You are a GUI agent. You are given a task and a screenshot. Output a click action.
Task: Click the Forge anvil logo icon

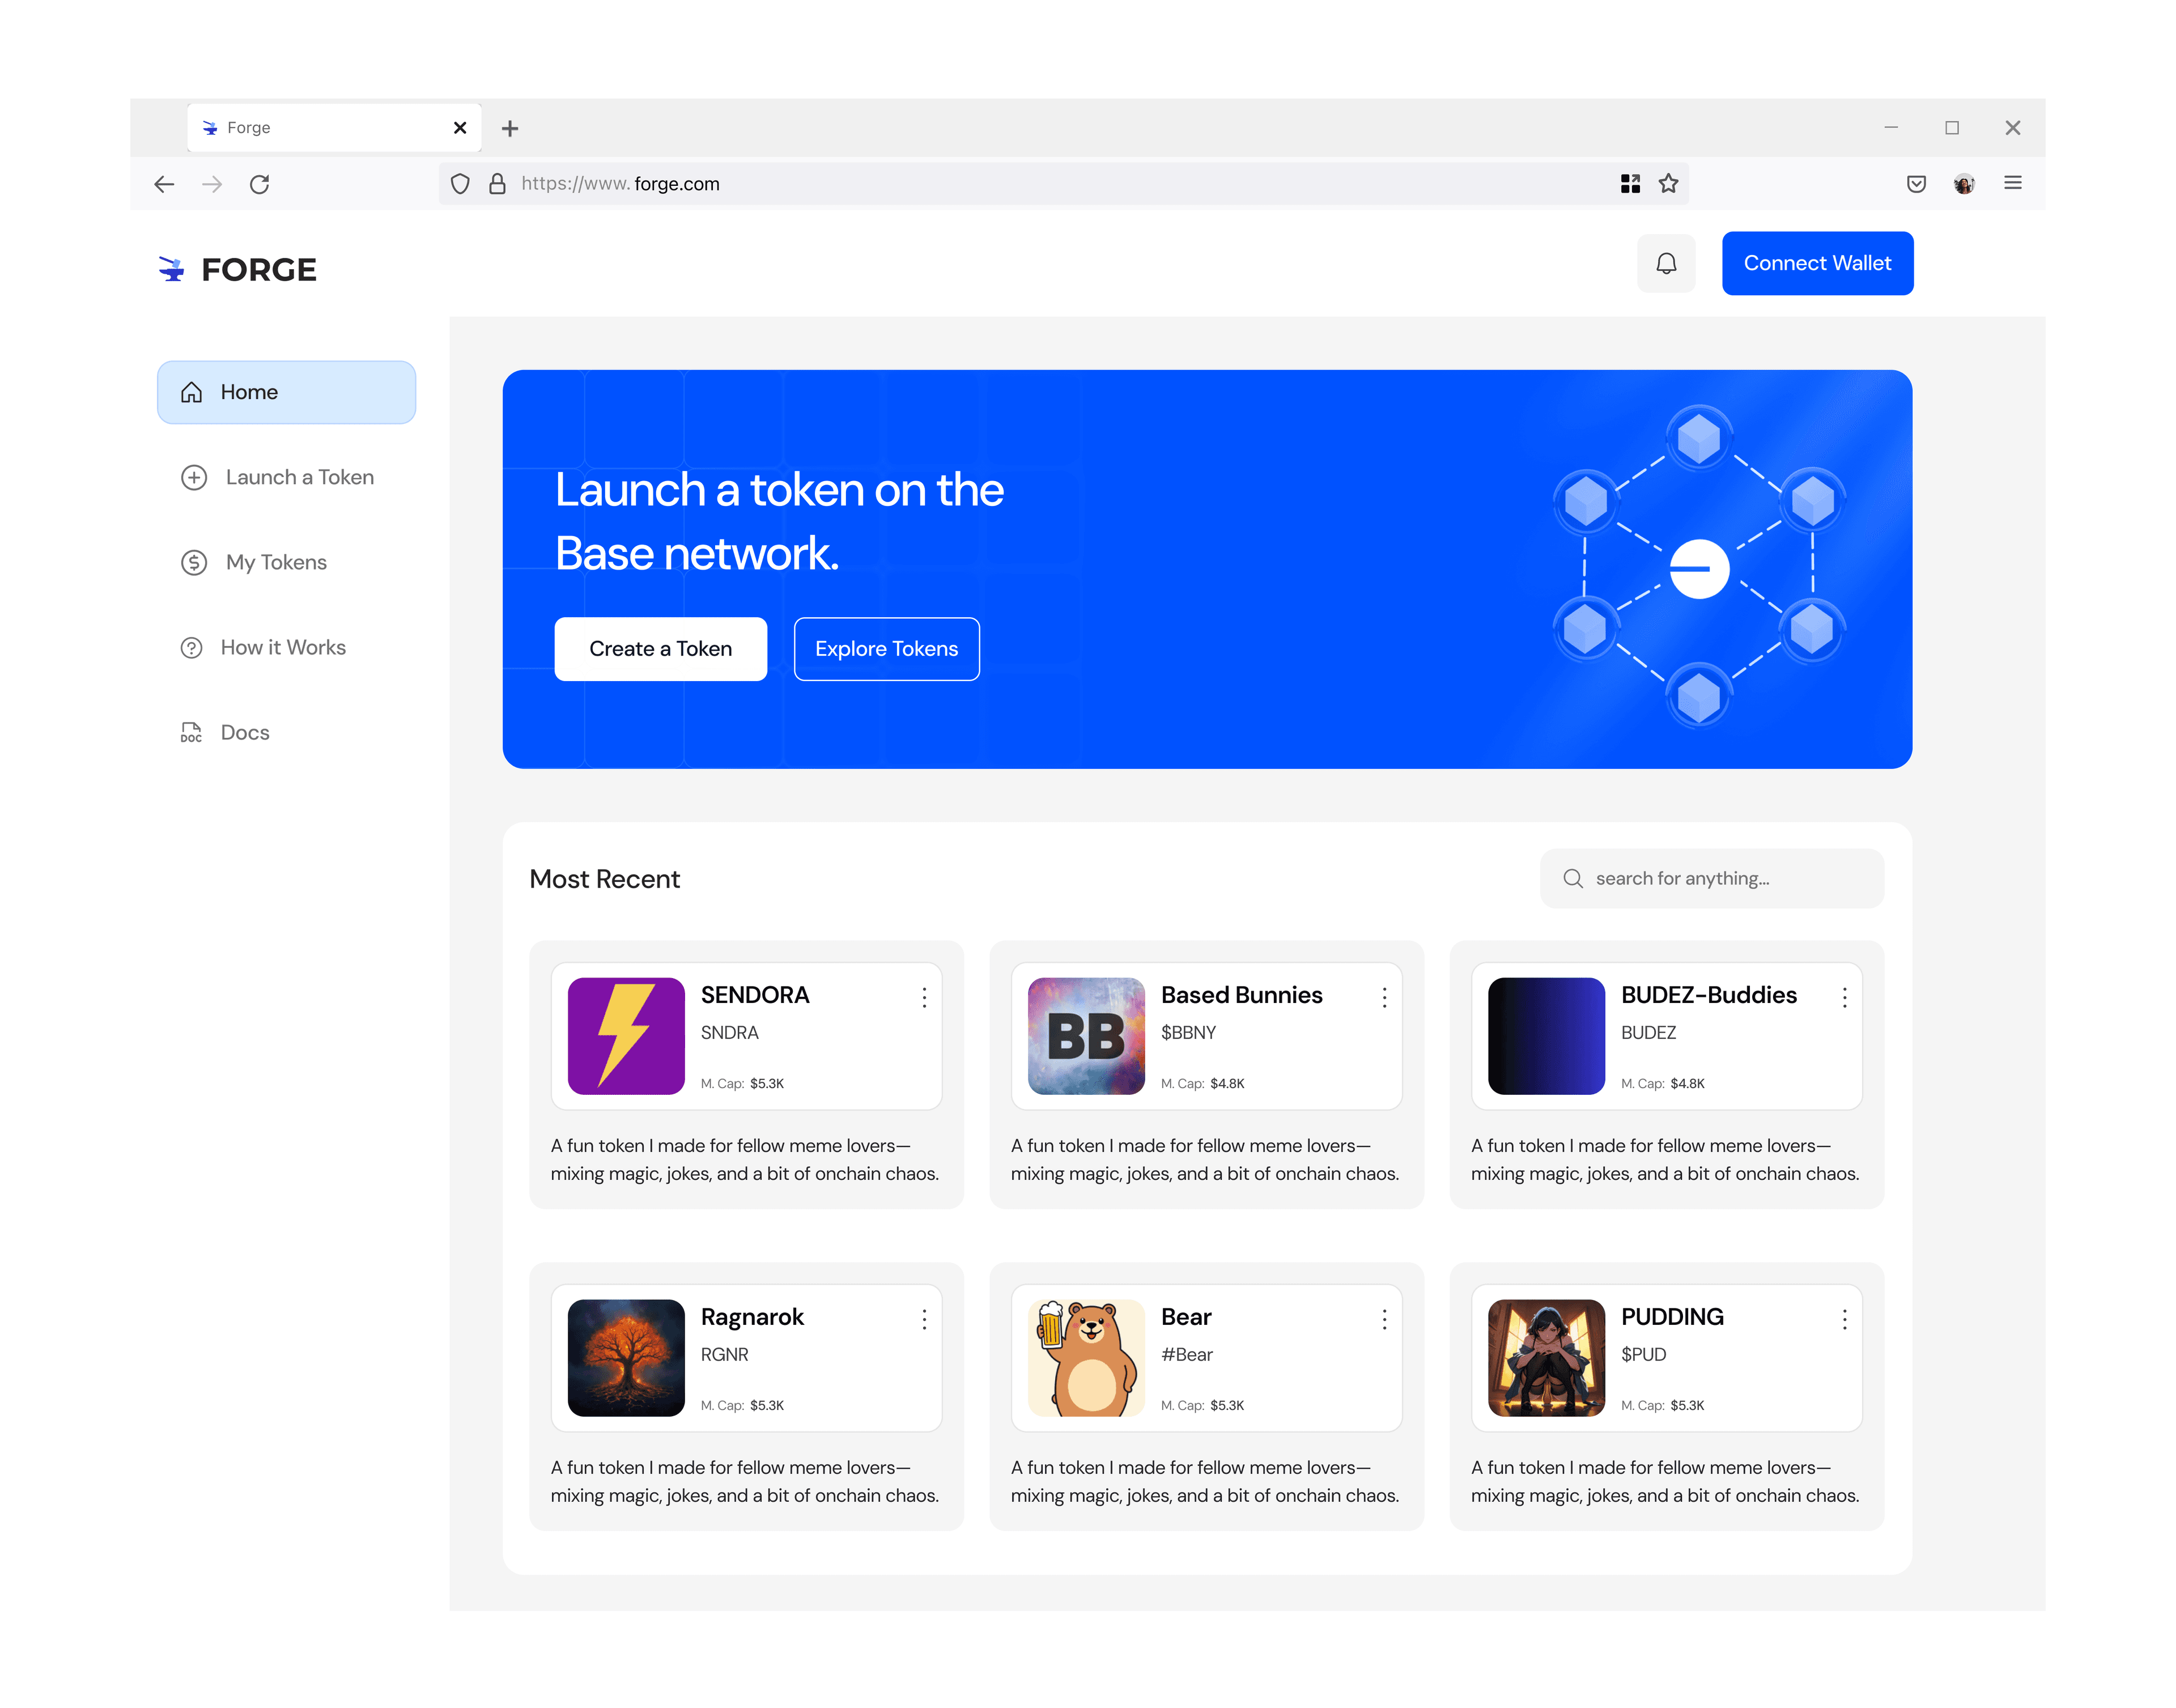click(172, 269)
